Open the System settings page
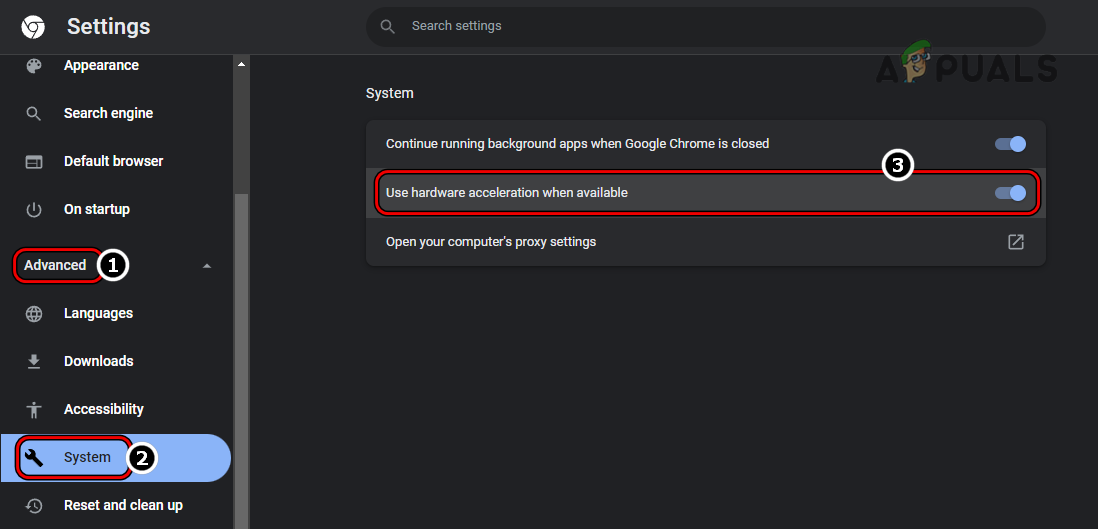Image resolution: width=1098 pixels, height=529 pixels. tap(87, 457)
